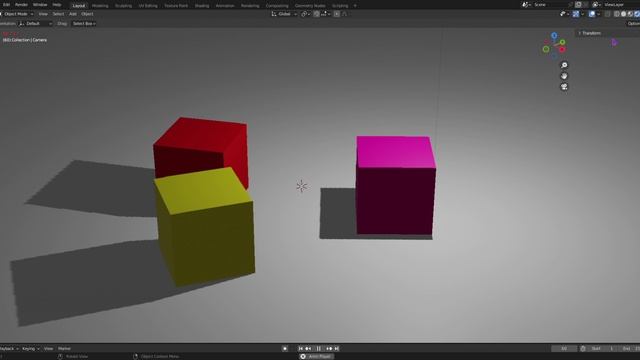
Task: Jump to the timeline end frame
Action: (337, 349)
